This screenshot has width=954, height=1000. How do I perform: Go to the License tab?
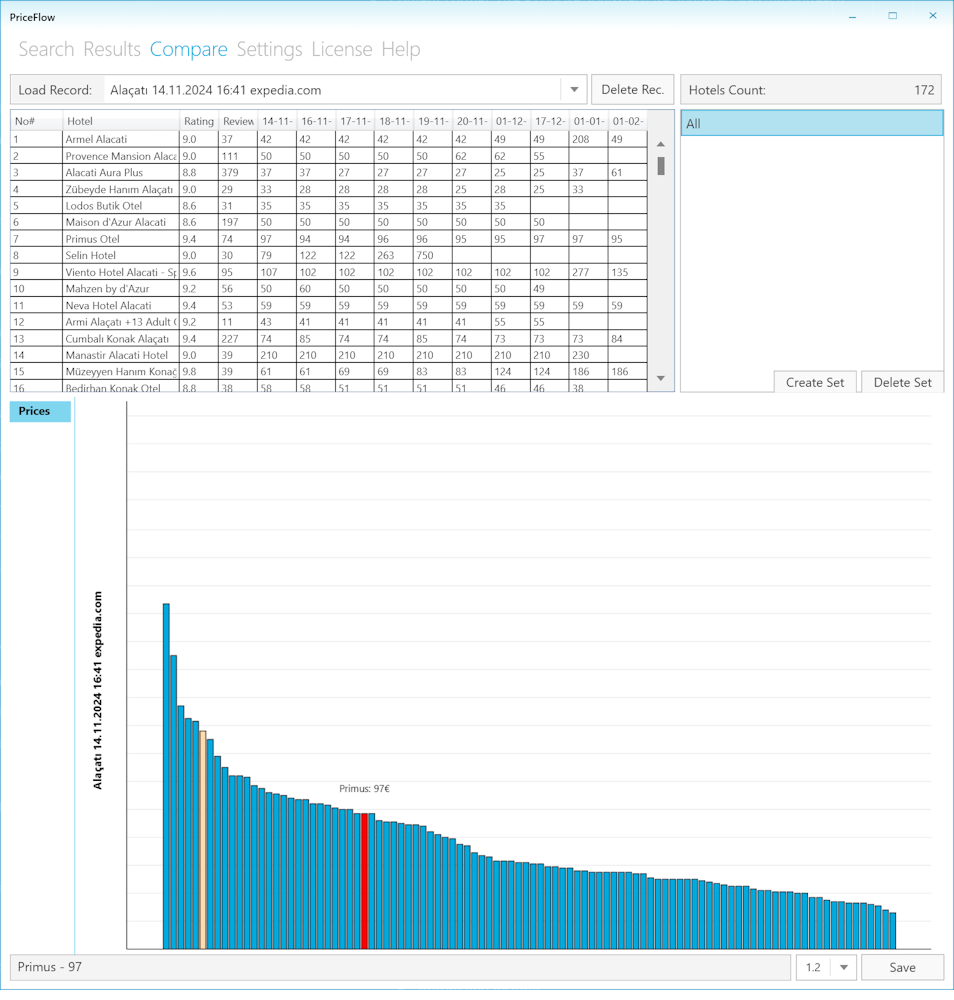point(342,49)
